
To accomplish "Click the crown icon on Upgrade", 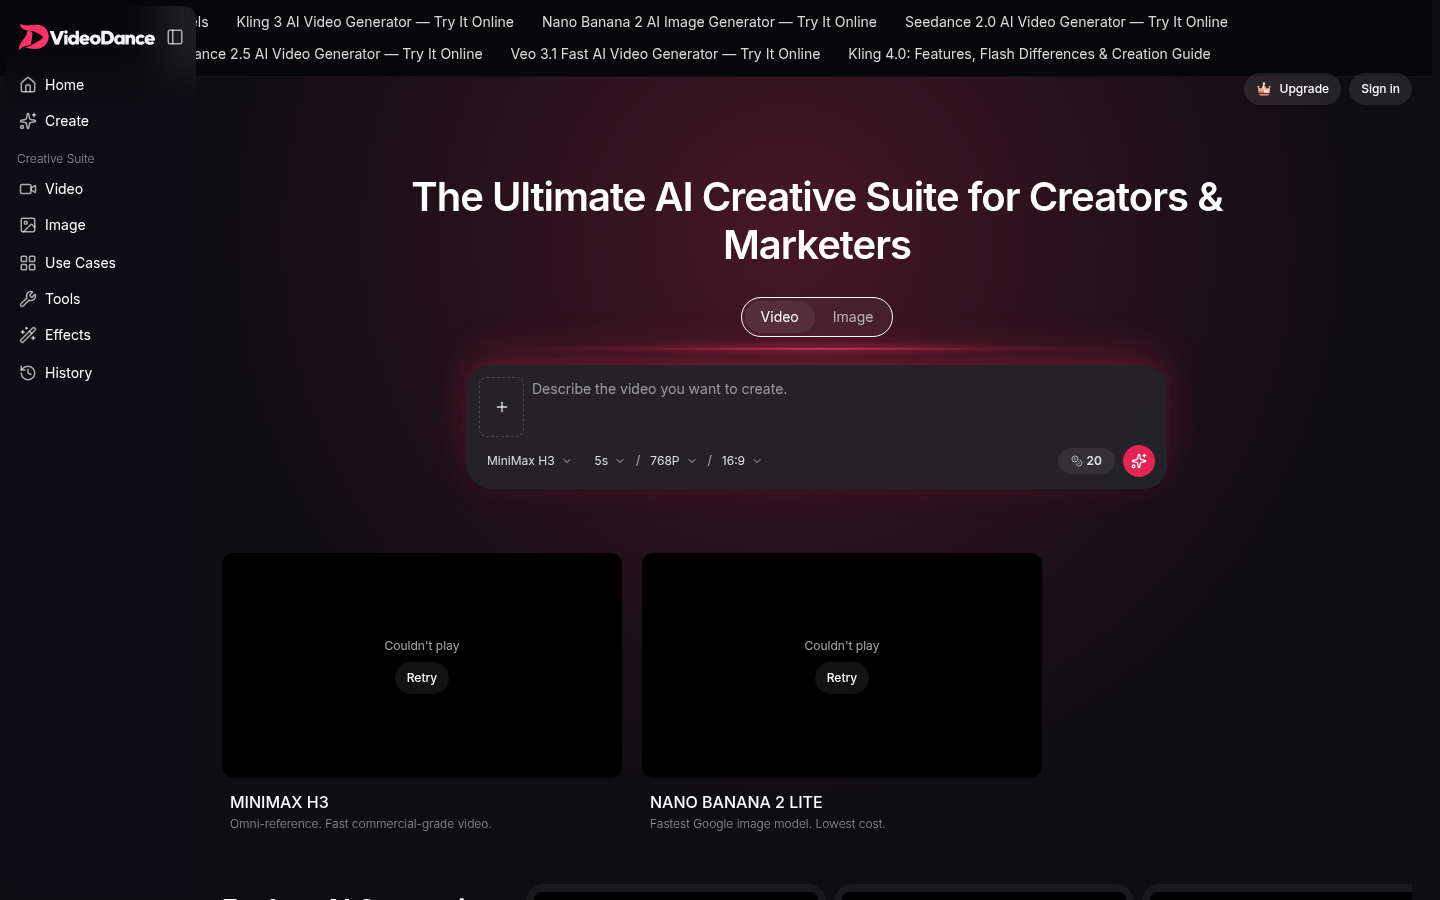I will tap(1264, 89).
